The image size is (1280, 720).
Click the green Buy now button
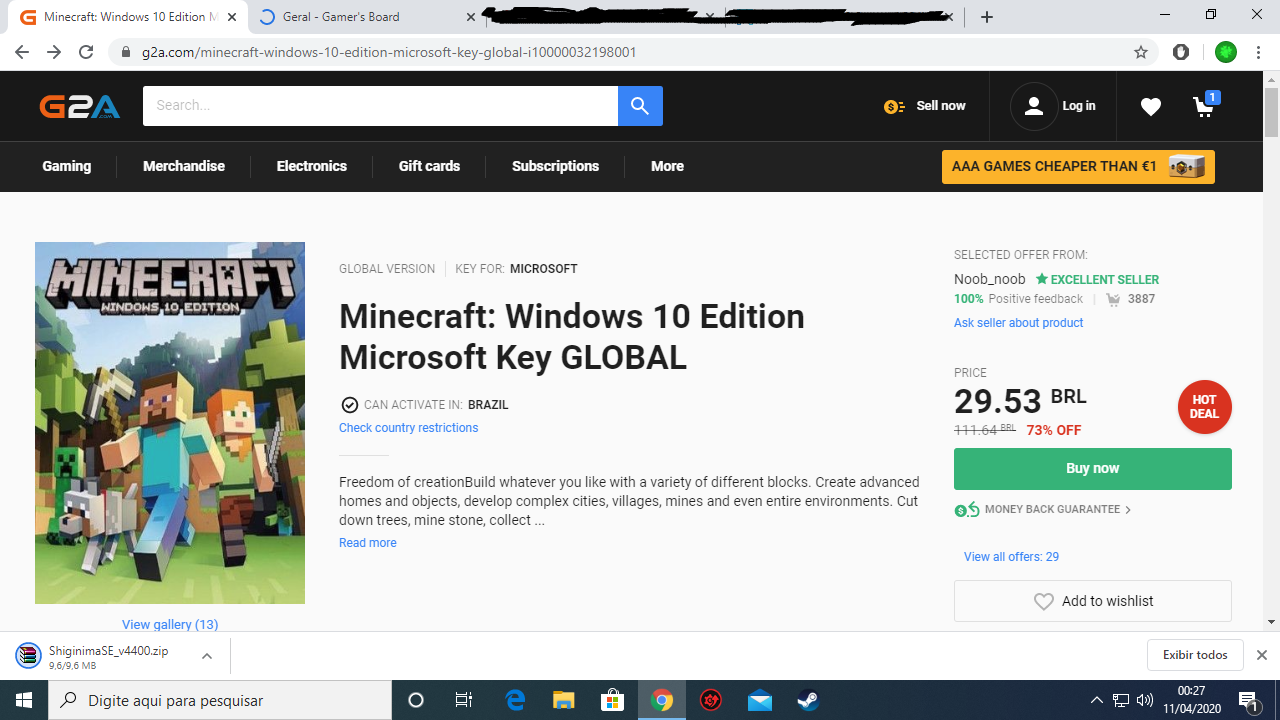click(1093, 469)
